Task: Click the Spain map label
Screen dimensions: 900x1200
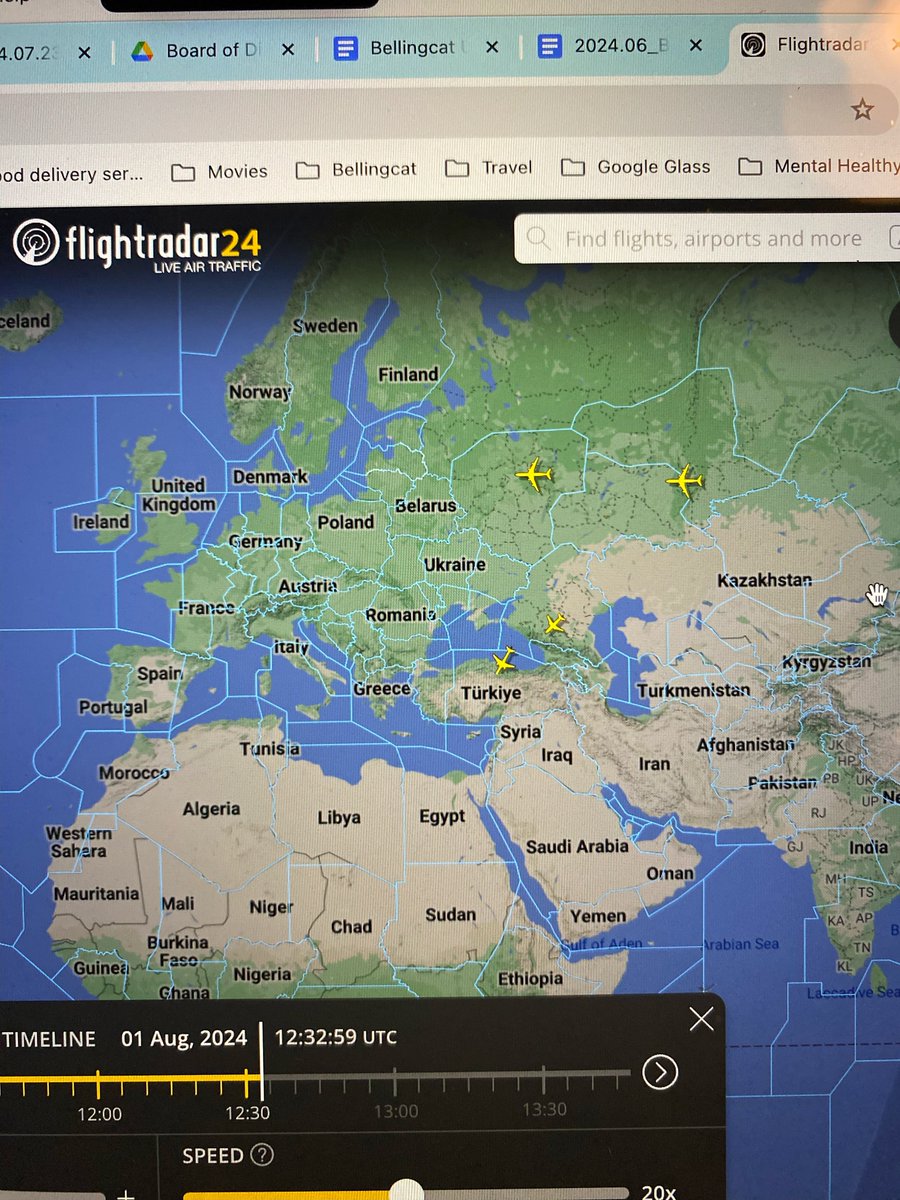Action: (x=160, y=673)
